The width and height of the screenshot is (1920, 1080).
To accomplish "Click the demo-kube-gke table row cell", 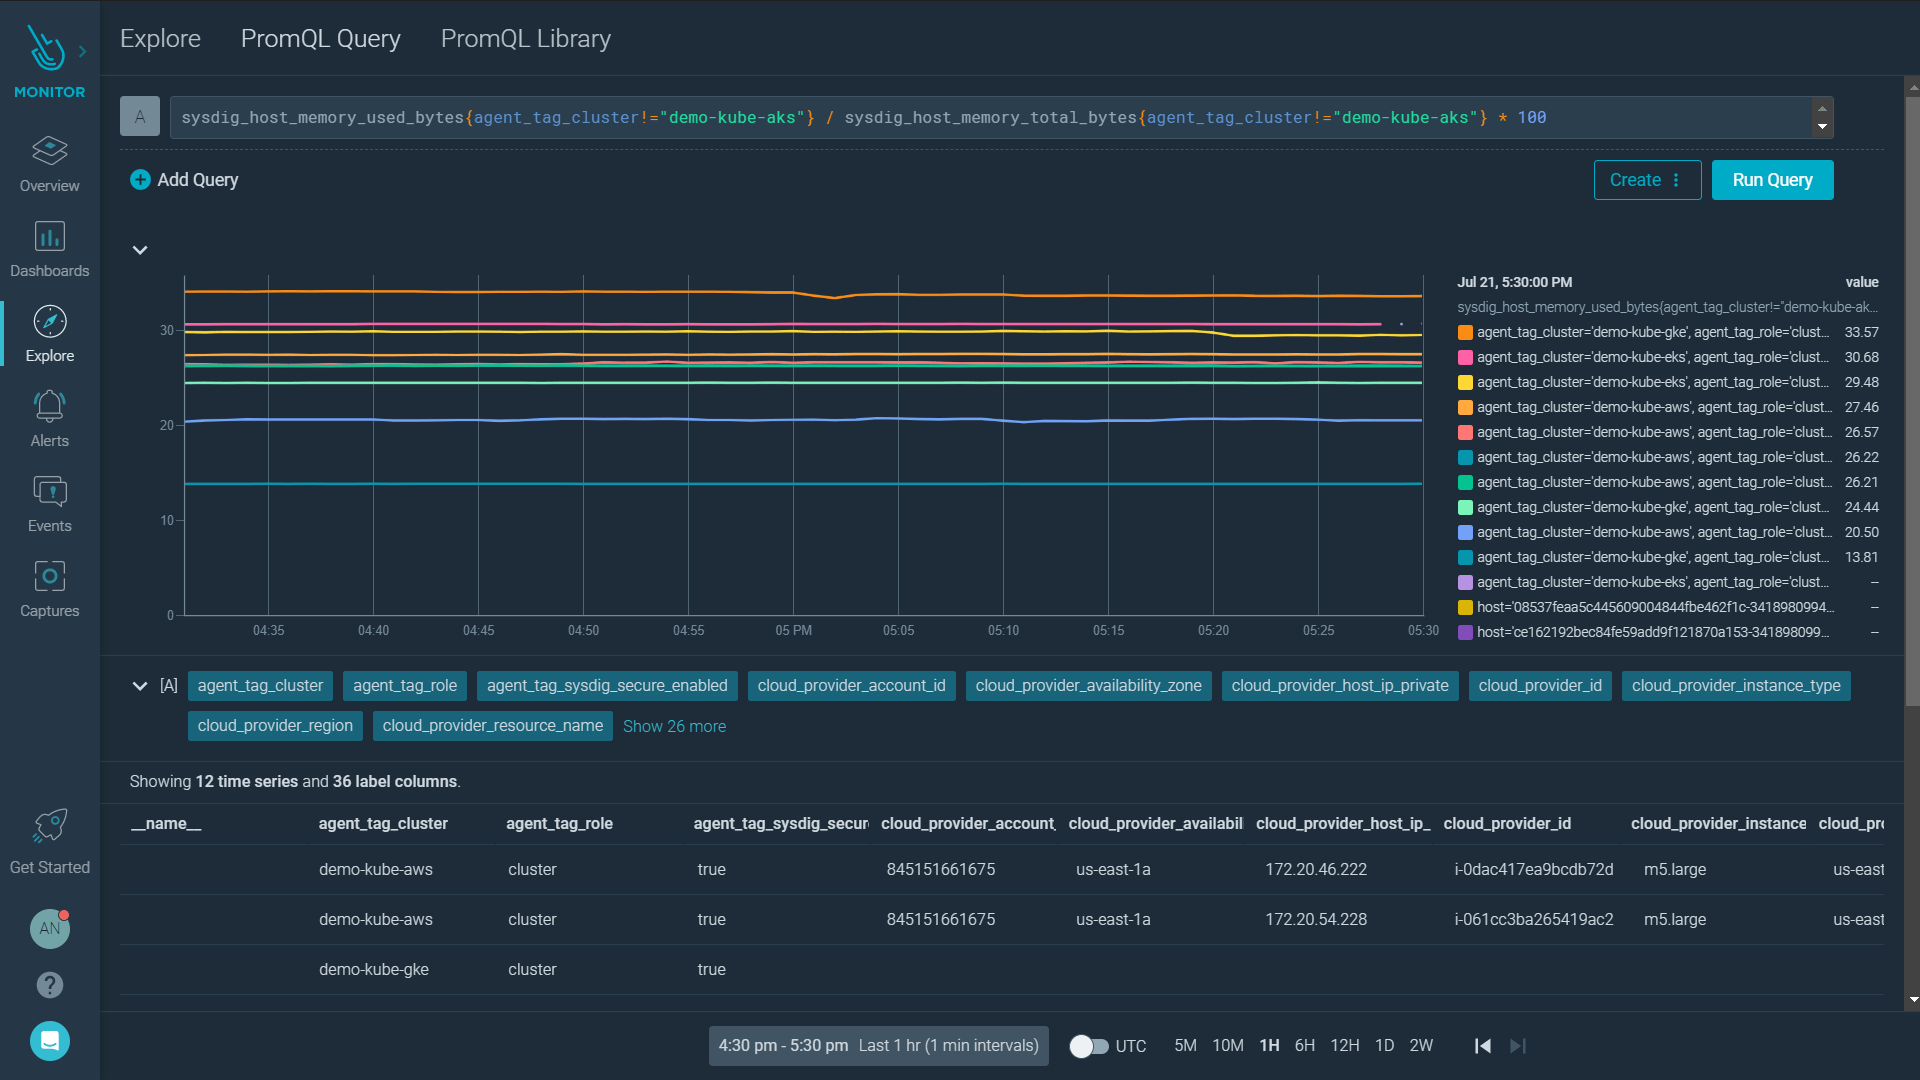I will coord(374,970).
